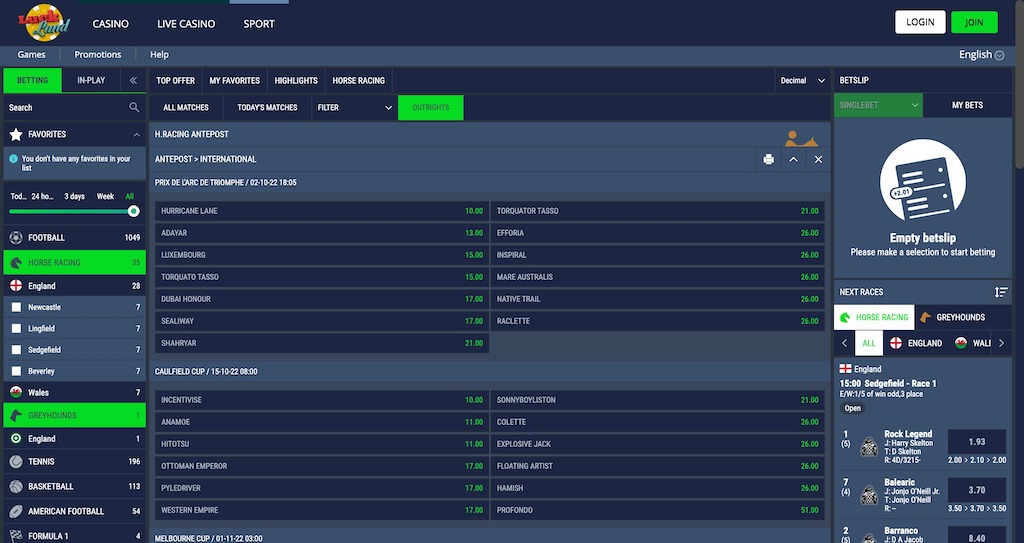This screenshot has width=1024, height=543.
Task: Click the favorites info icon
Action: [x=13, y=158]
